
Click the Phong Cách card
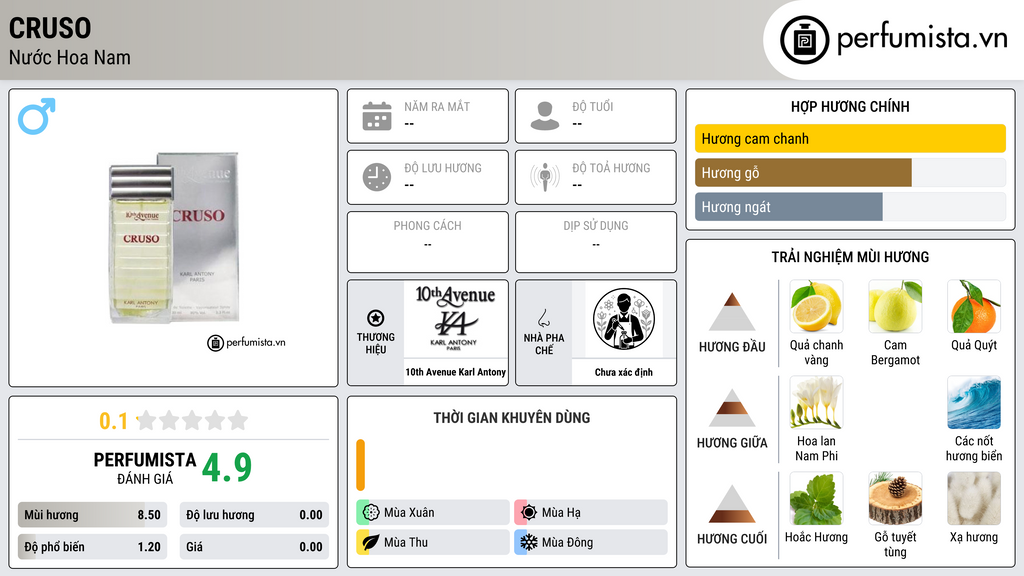click(x=428, y=242)
